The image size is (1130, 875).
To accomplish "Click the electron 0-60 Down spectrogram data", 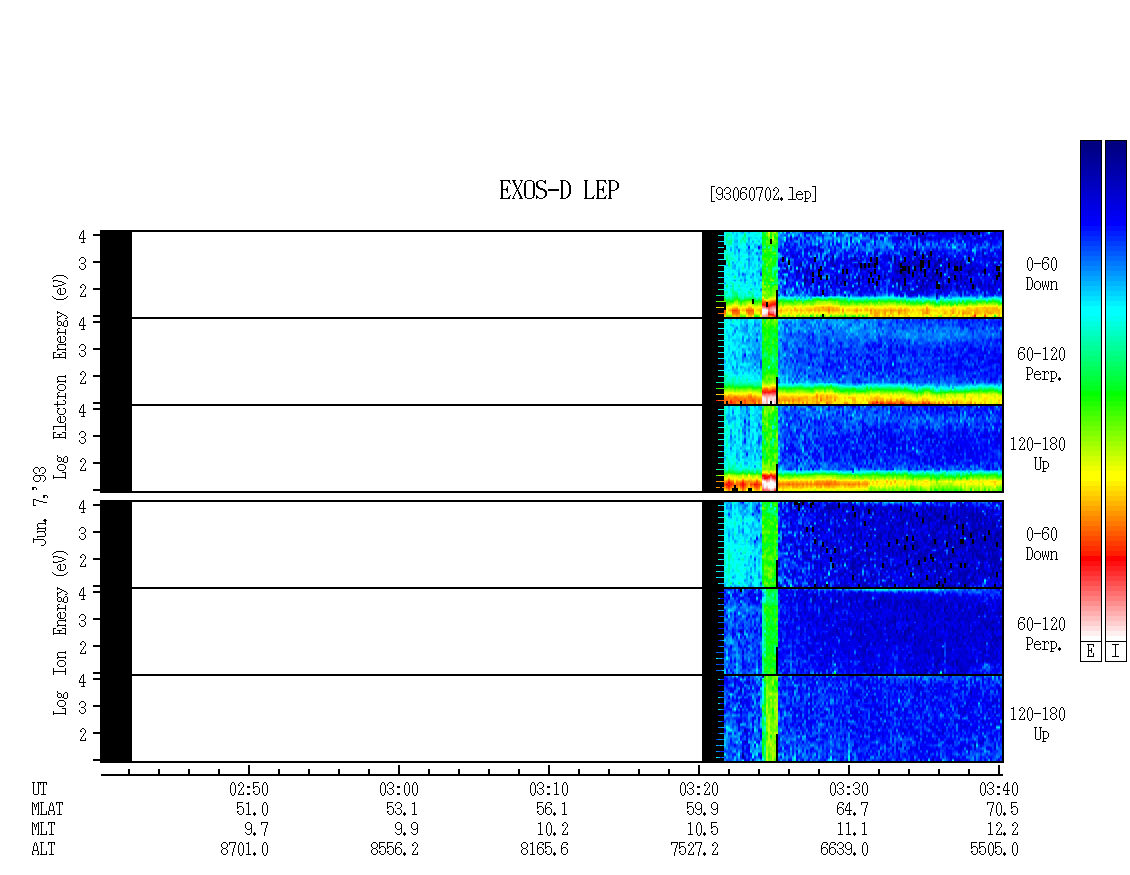I will [863, 275].
